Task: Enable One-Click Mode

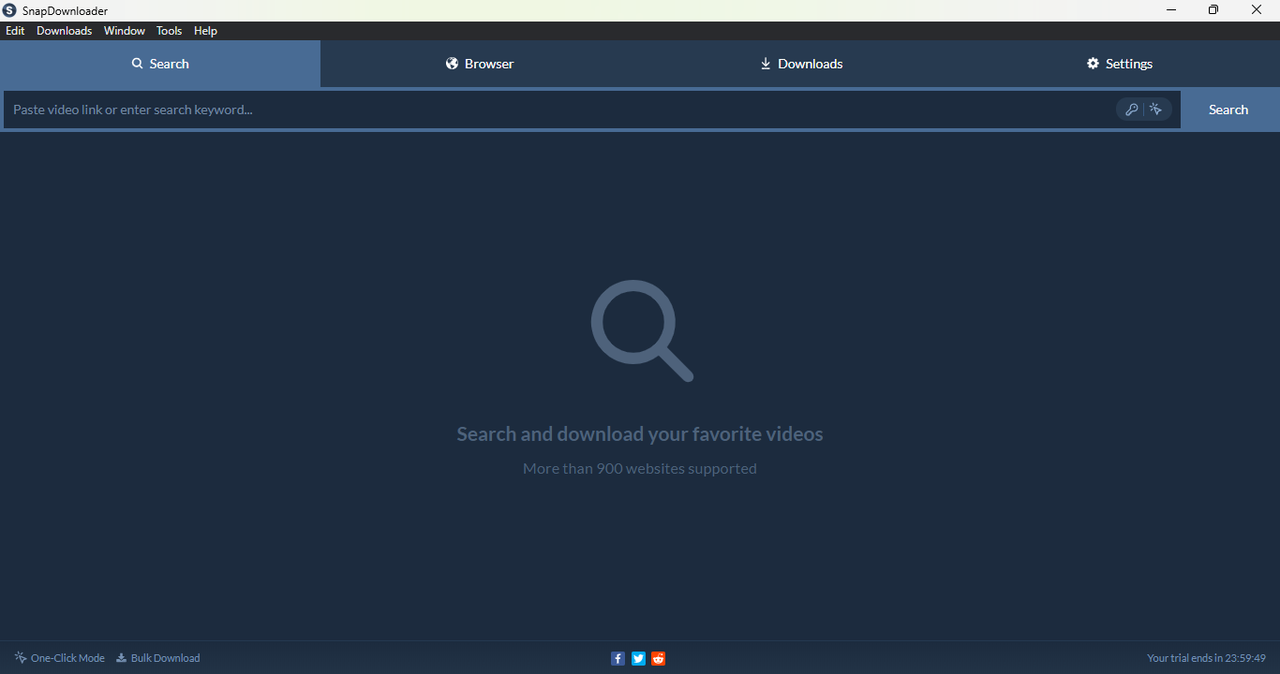Action: tap(59, 658)
